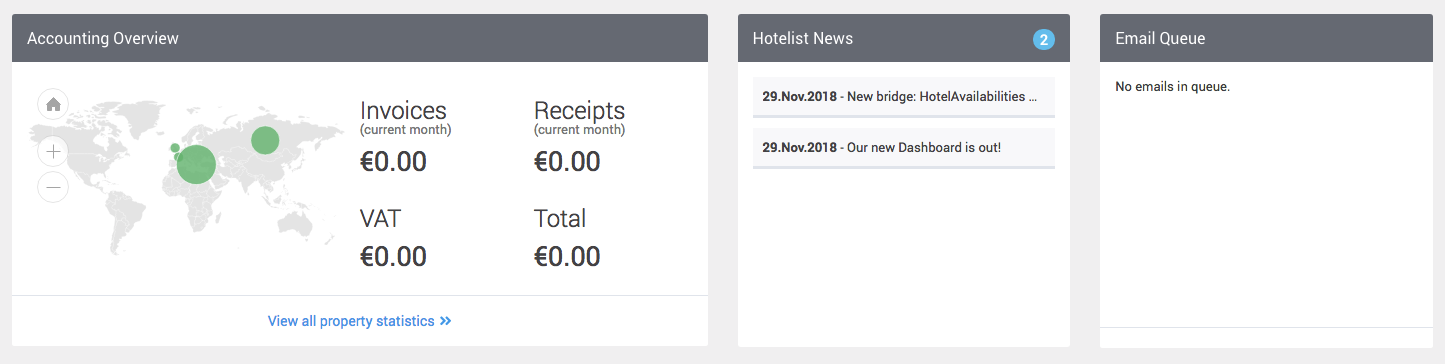Zoom out on the map with minus button
The height and width of the screenshot is (364, 1445).
click(53, 187)
